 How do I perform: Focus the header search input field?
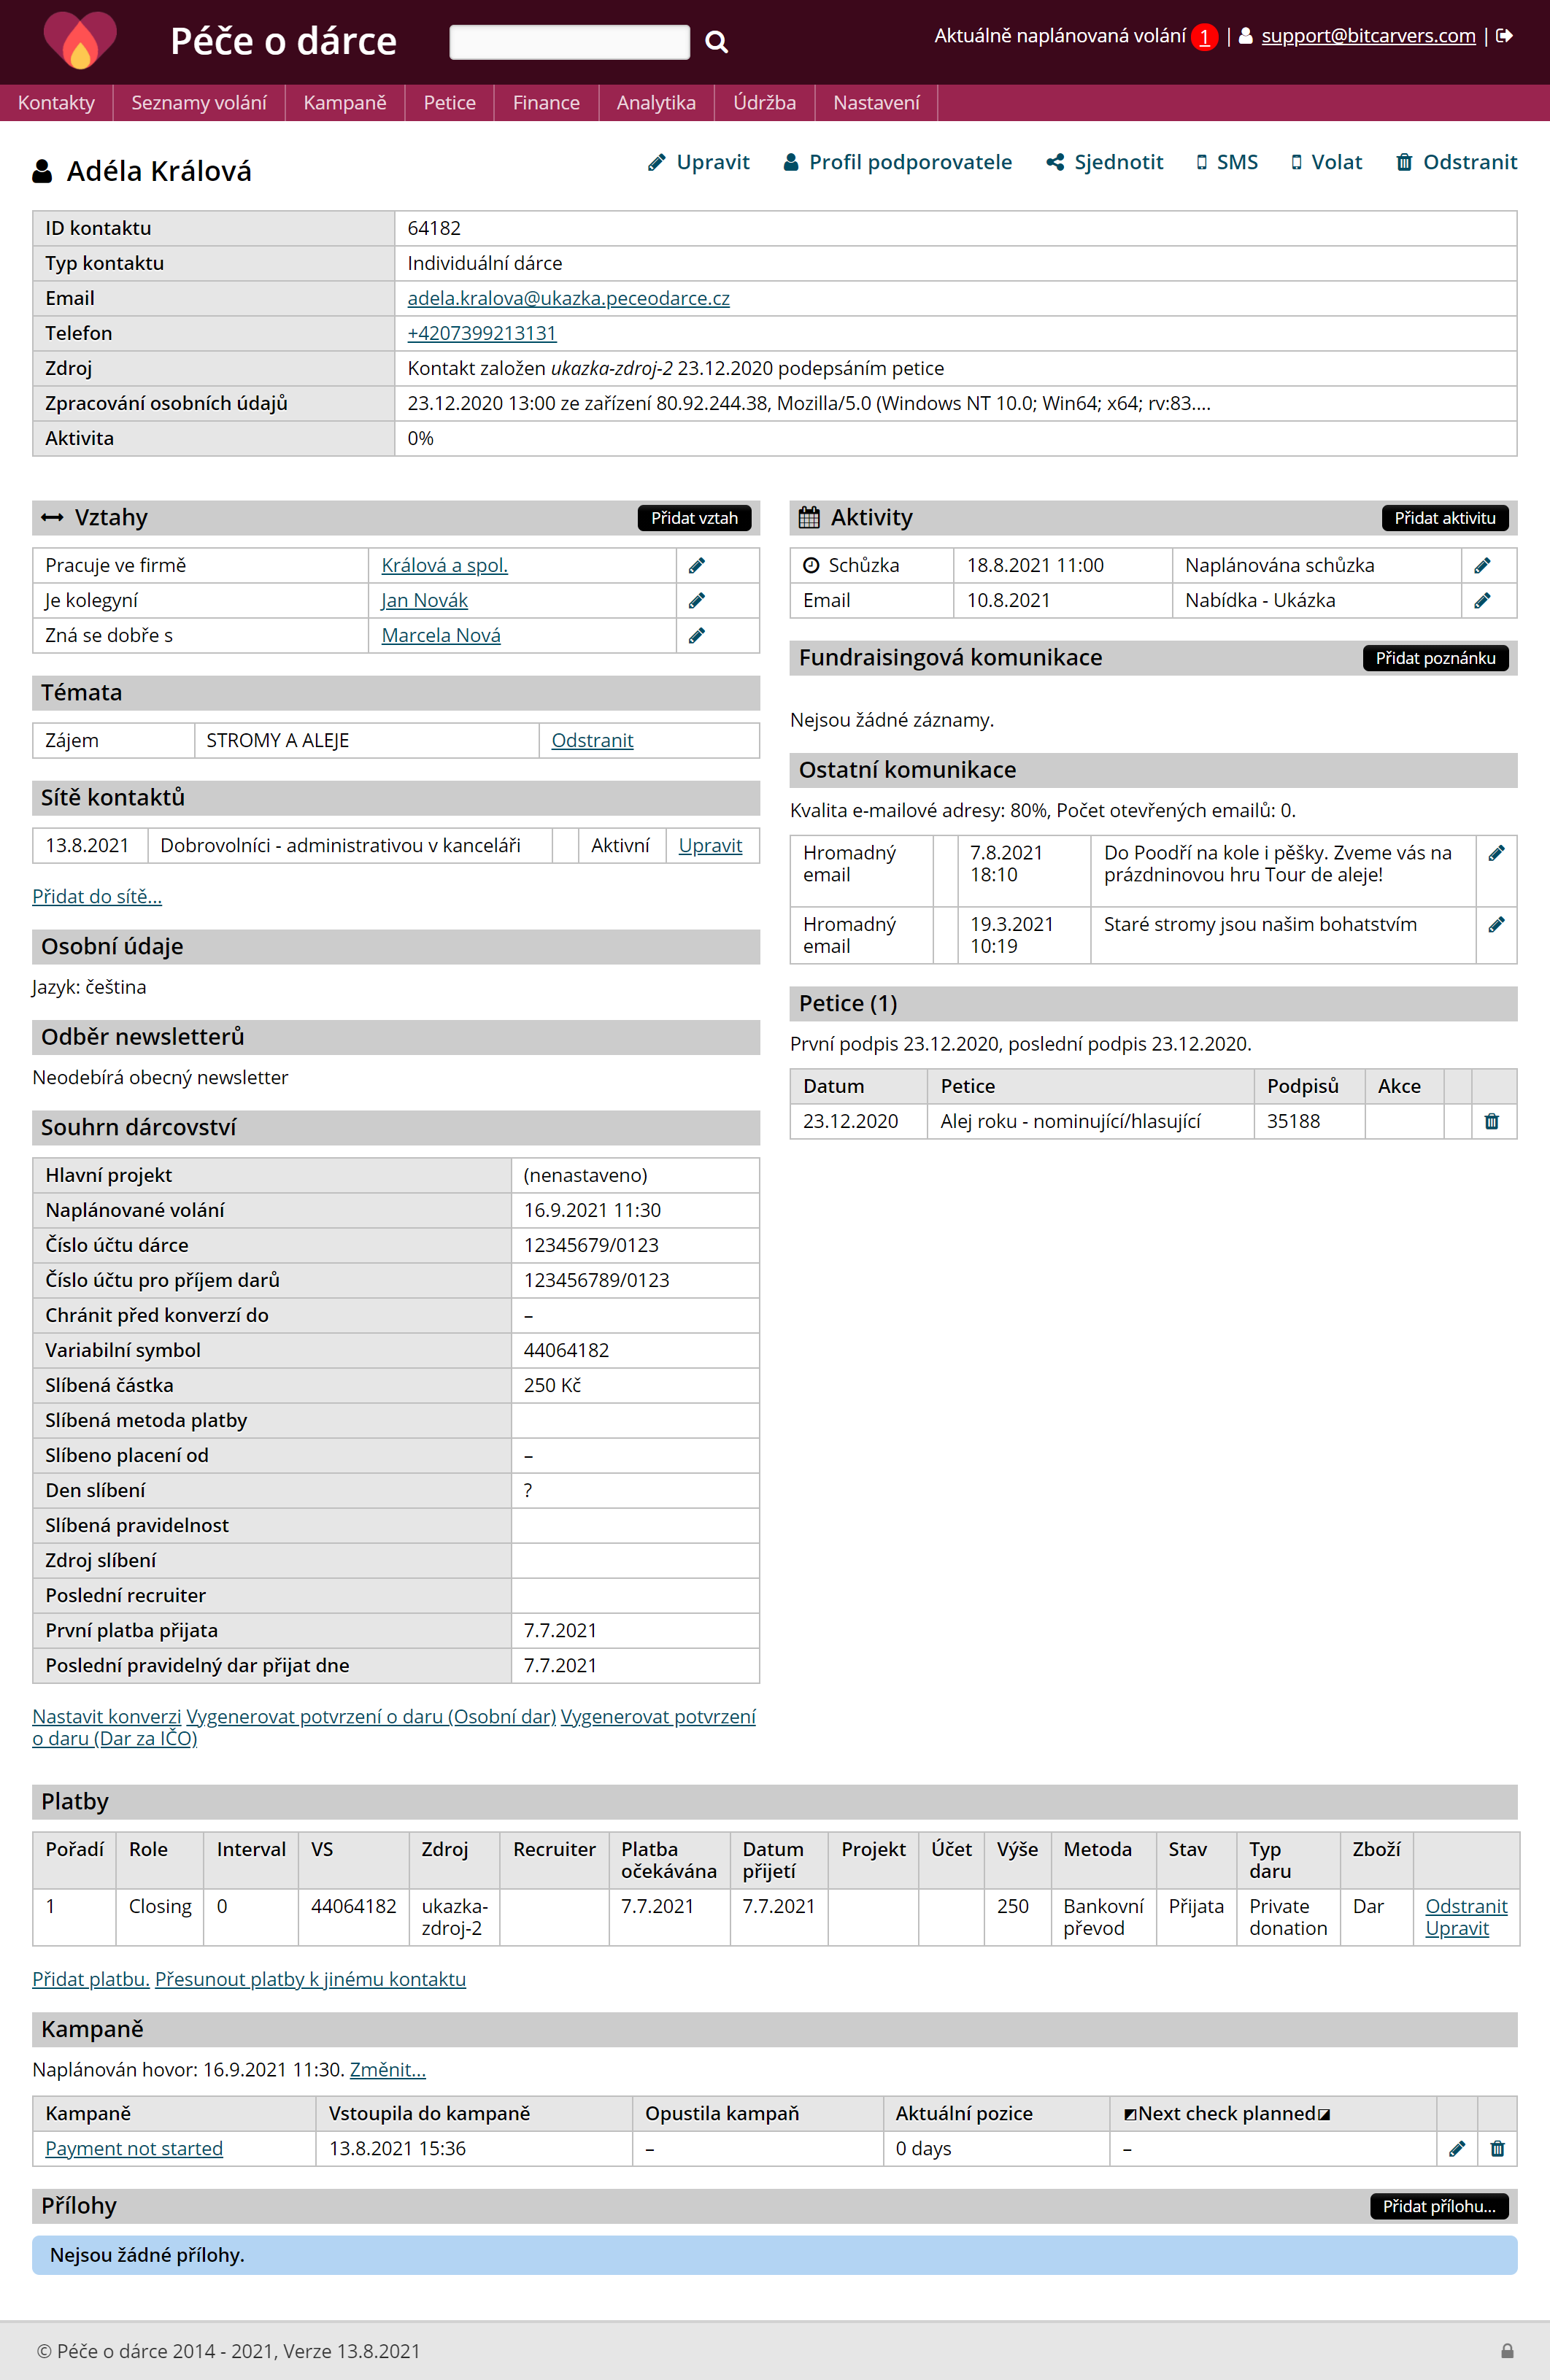[x=569, y=42]
